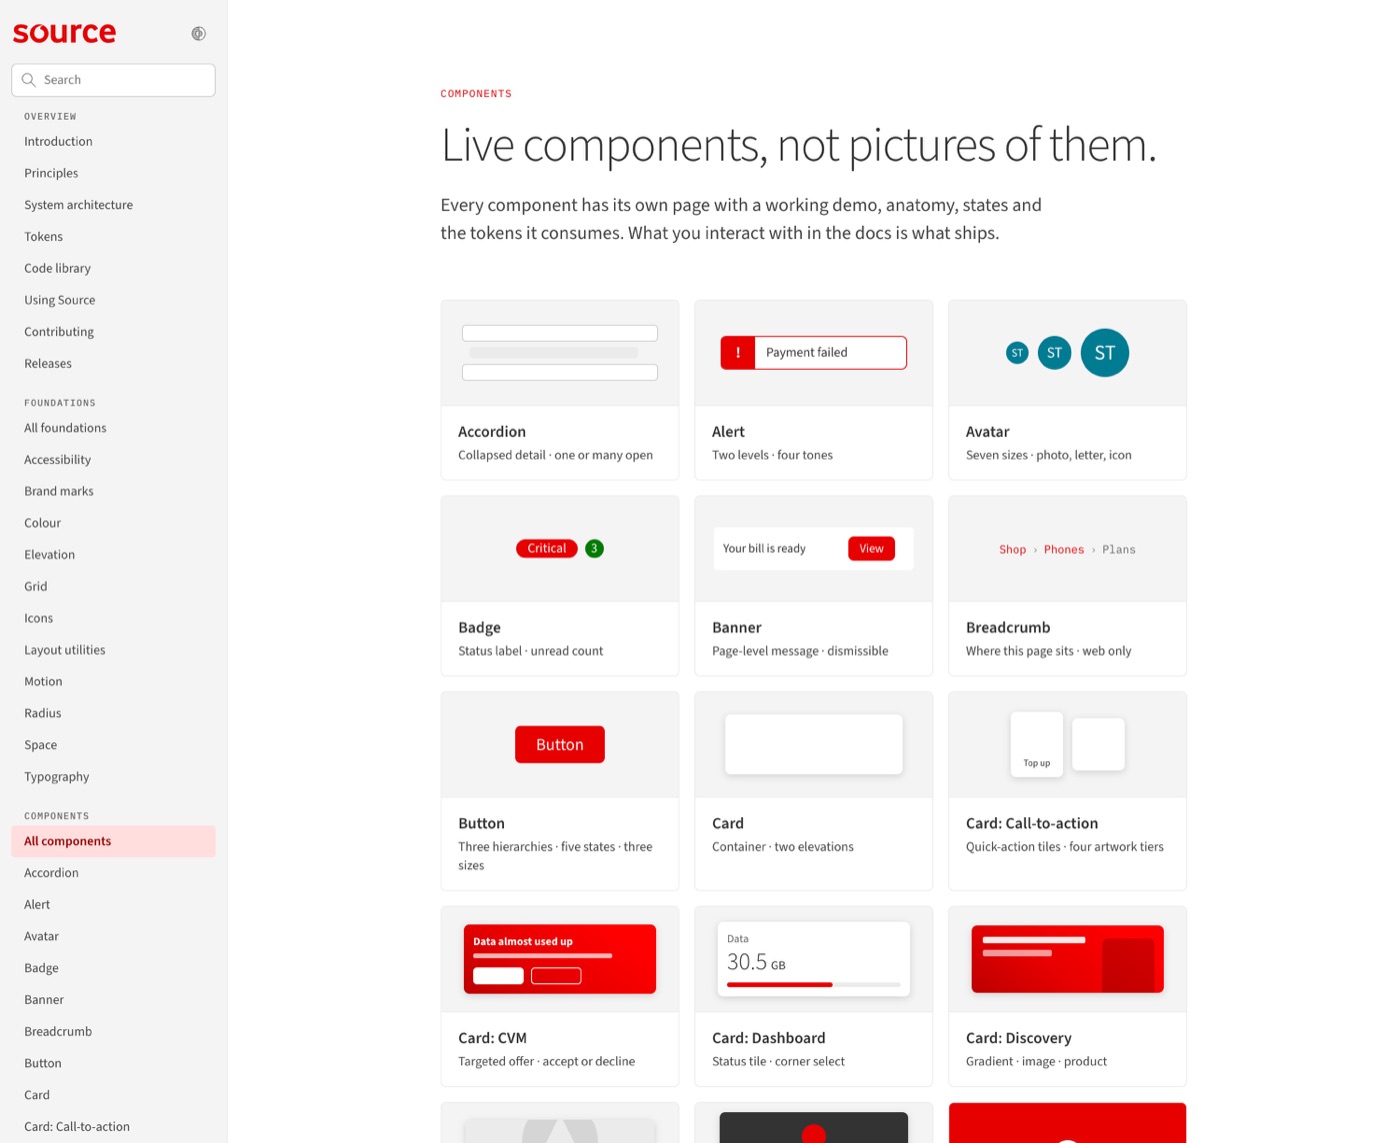The image size is (1400, 1143).
Task: Open the Card: Discovery component card
Action: tap(1068, 997)
